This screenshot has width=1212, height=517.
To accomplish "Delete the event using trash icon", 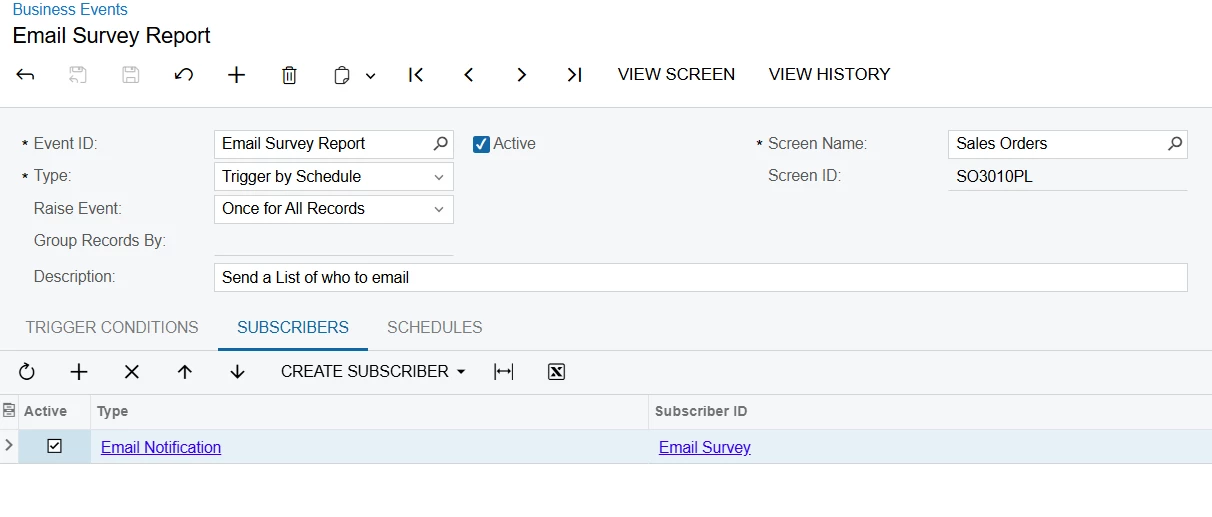I will (x=289, y=75).
